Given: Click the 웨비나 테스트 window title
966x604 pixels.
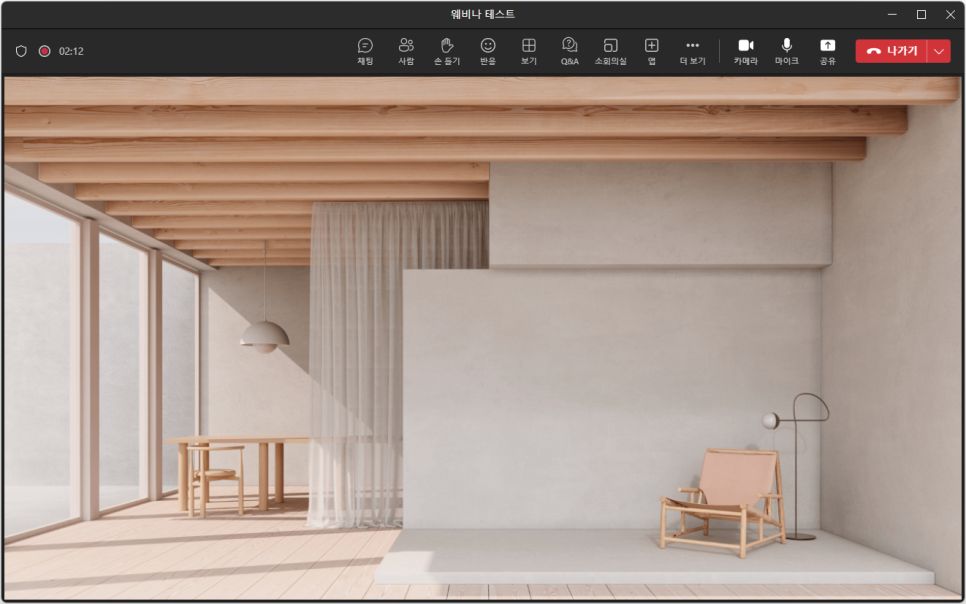Looking at the screenshot, I should pyautogui.click(x=482, y=14).
